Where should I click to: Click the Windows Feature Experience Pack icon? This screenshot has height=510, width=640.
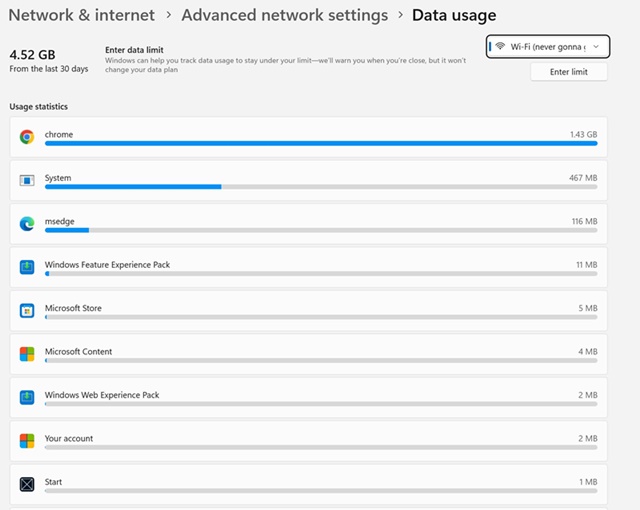pyautogui.click(x=27, y=267)
